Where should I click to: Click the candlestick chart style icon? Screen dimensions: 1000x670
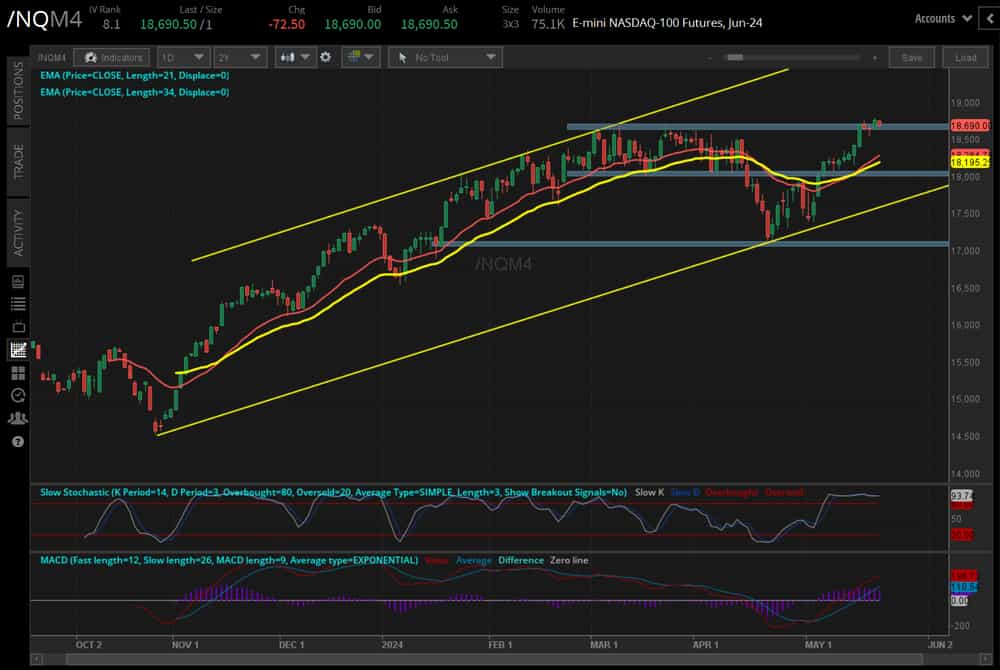pyautogui.click(x=288, y=57)
